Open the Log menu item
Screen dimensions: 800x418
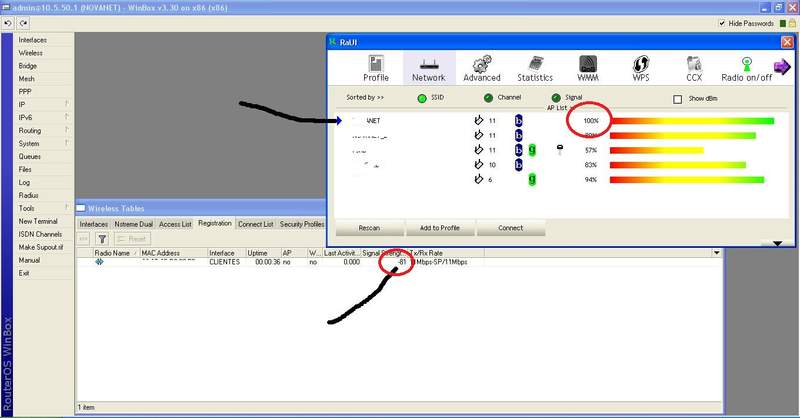43,182
